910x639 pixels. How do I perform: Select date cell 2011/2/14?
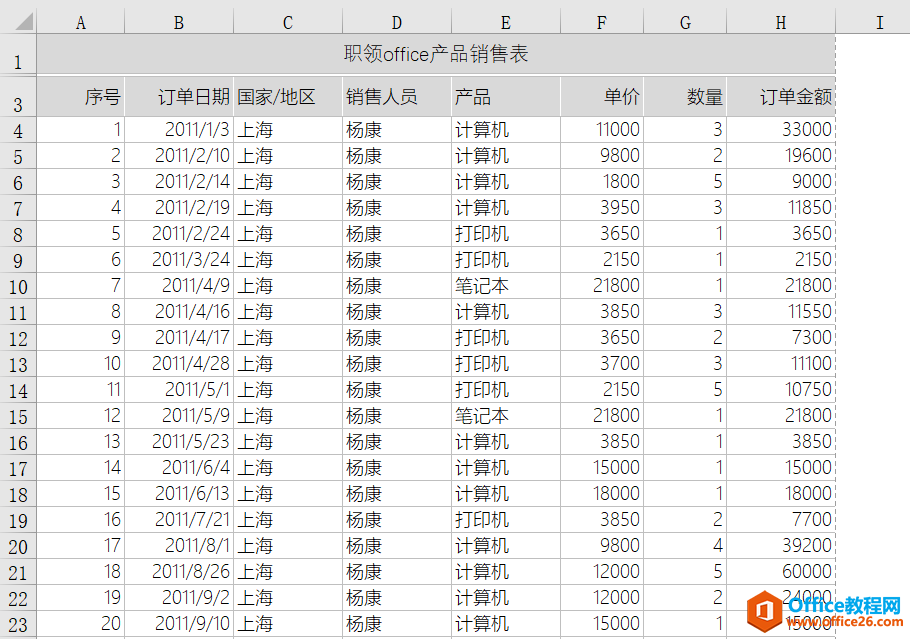[x=179, y=182]
